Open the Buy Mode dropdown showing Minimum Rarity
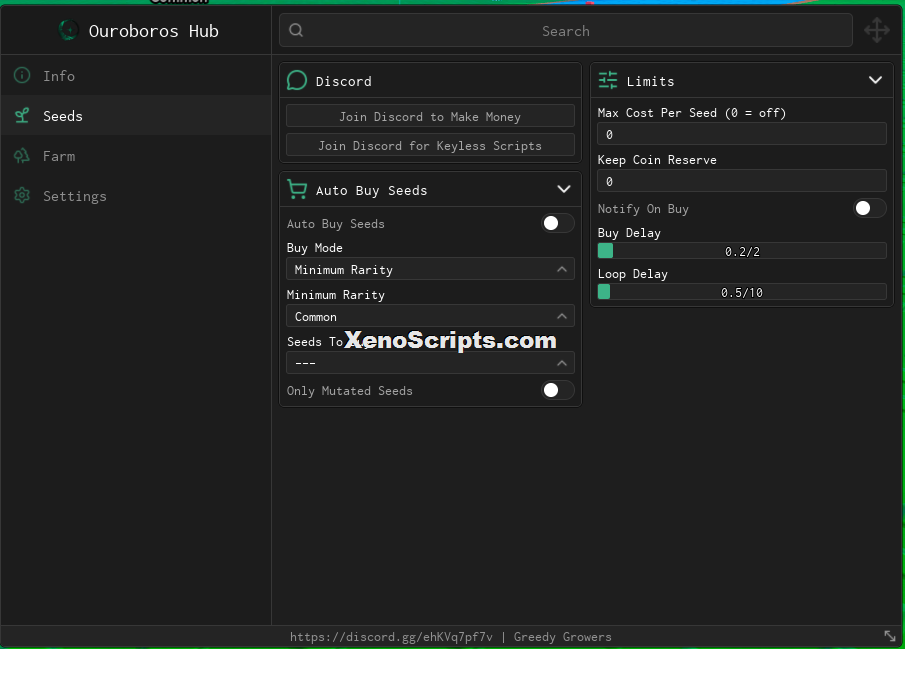Screen dimensions: 905x679 coord(430,269)
